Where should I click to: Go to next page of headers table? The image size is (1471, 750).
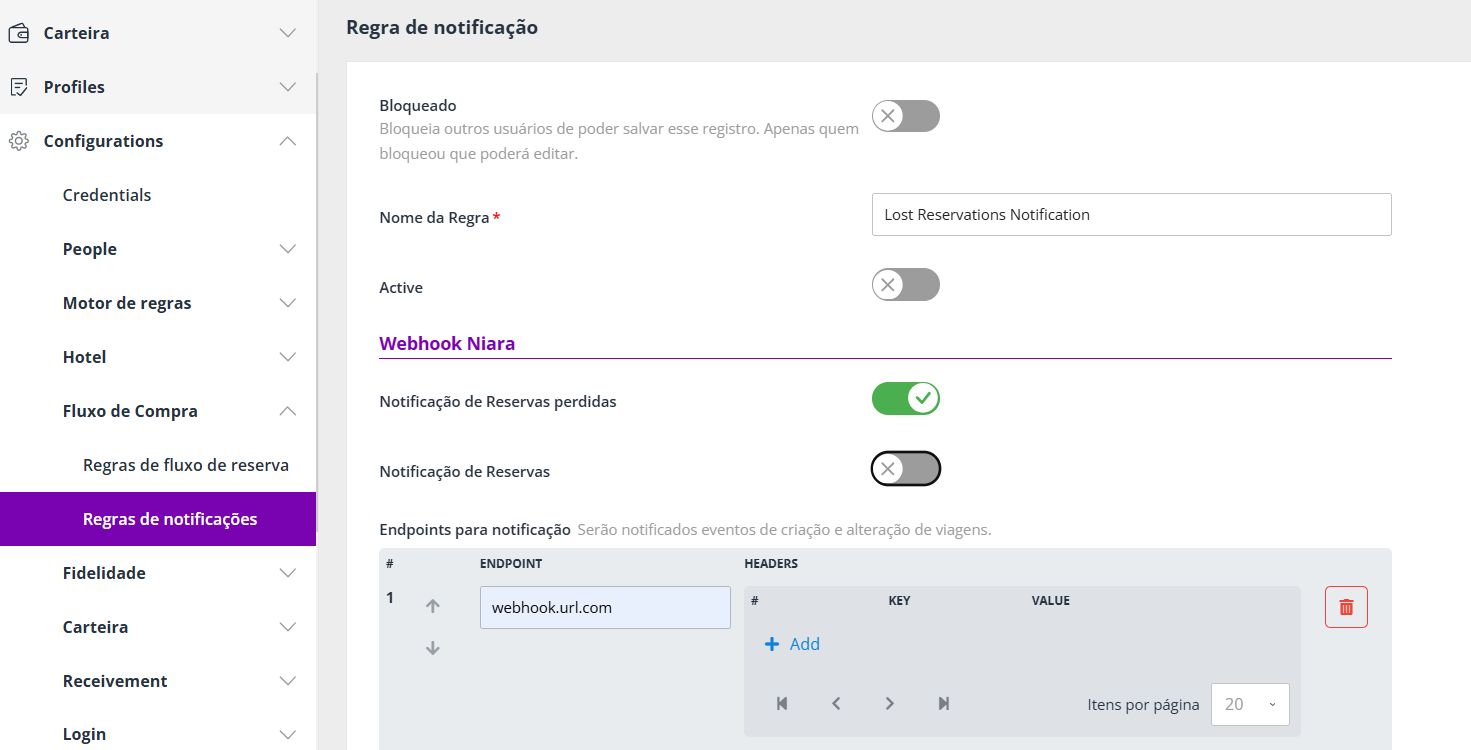point(890,704)
